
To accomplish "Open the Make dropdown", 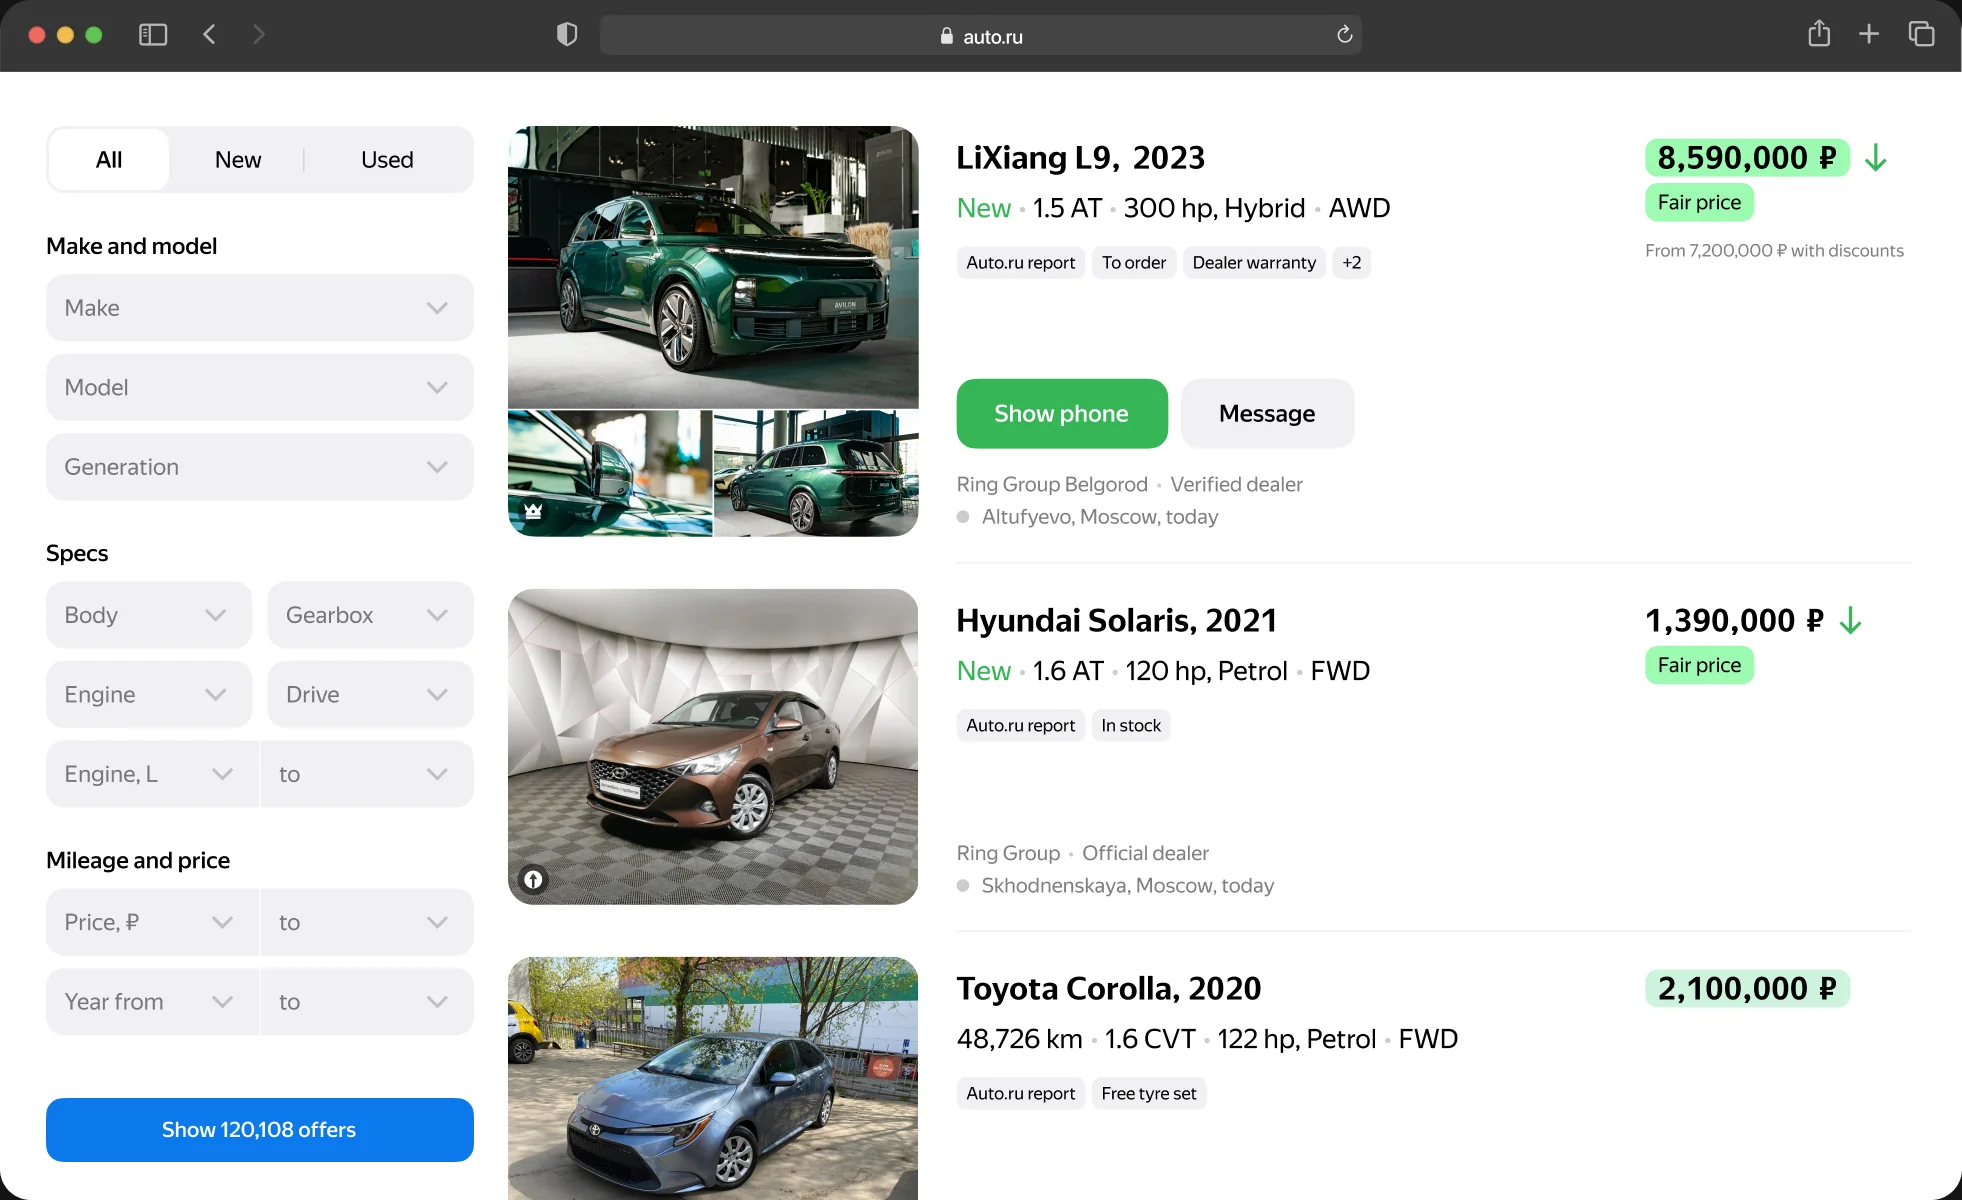I will click(x=259, y=308).
